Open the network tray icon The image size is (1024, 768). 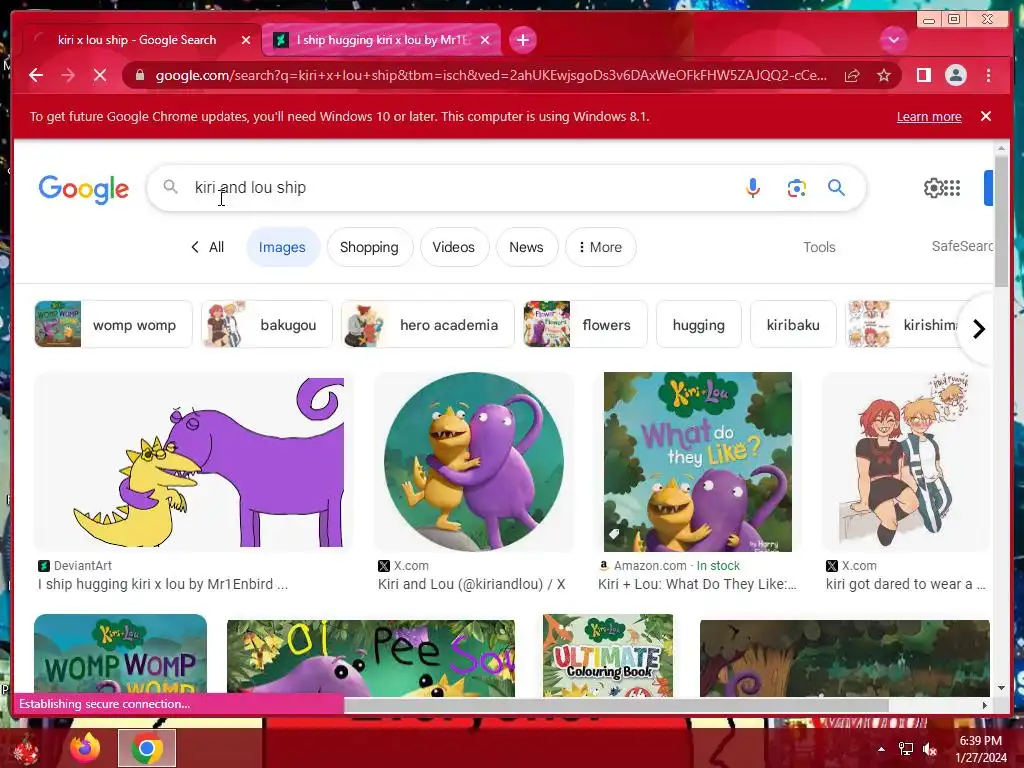(x=906, y=749)
